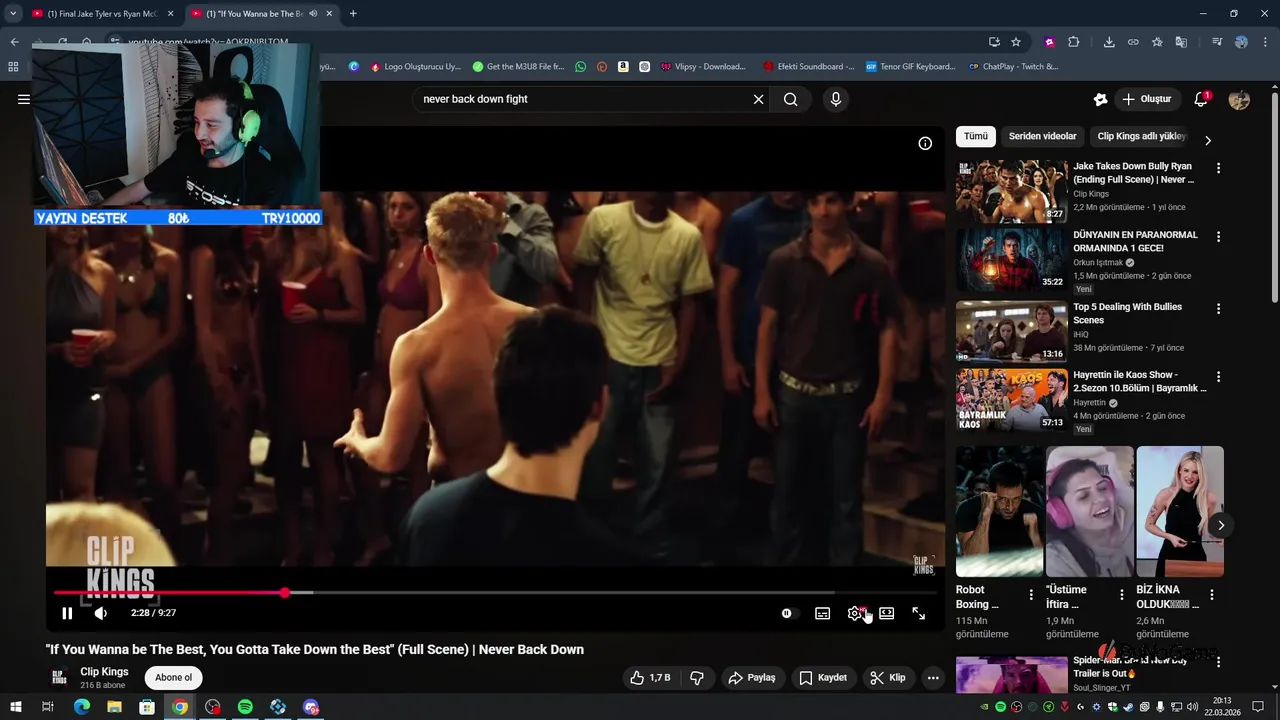Share the video via Paylaş
1280x720 pixels.
coord(751,678)
